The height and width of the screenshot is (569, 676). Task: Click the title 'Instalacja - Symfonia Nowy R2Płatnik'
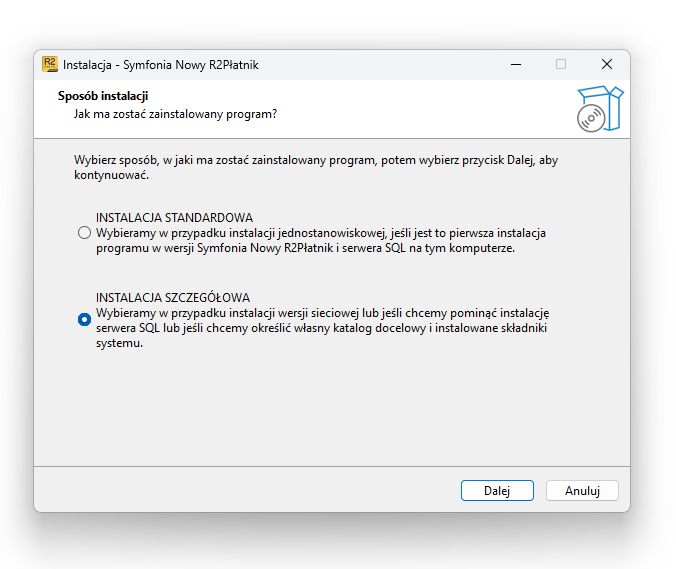160,65
